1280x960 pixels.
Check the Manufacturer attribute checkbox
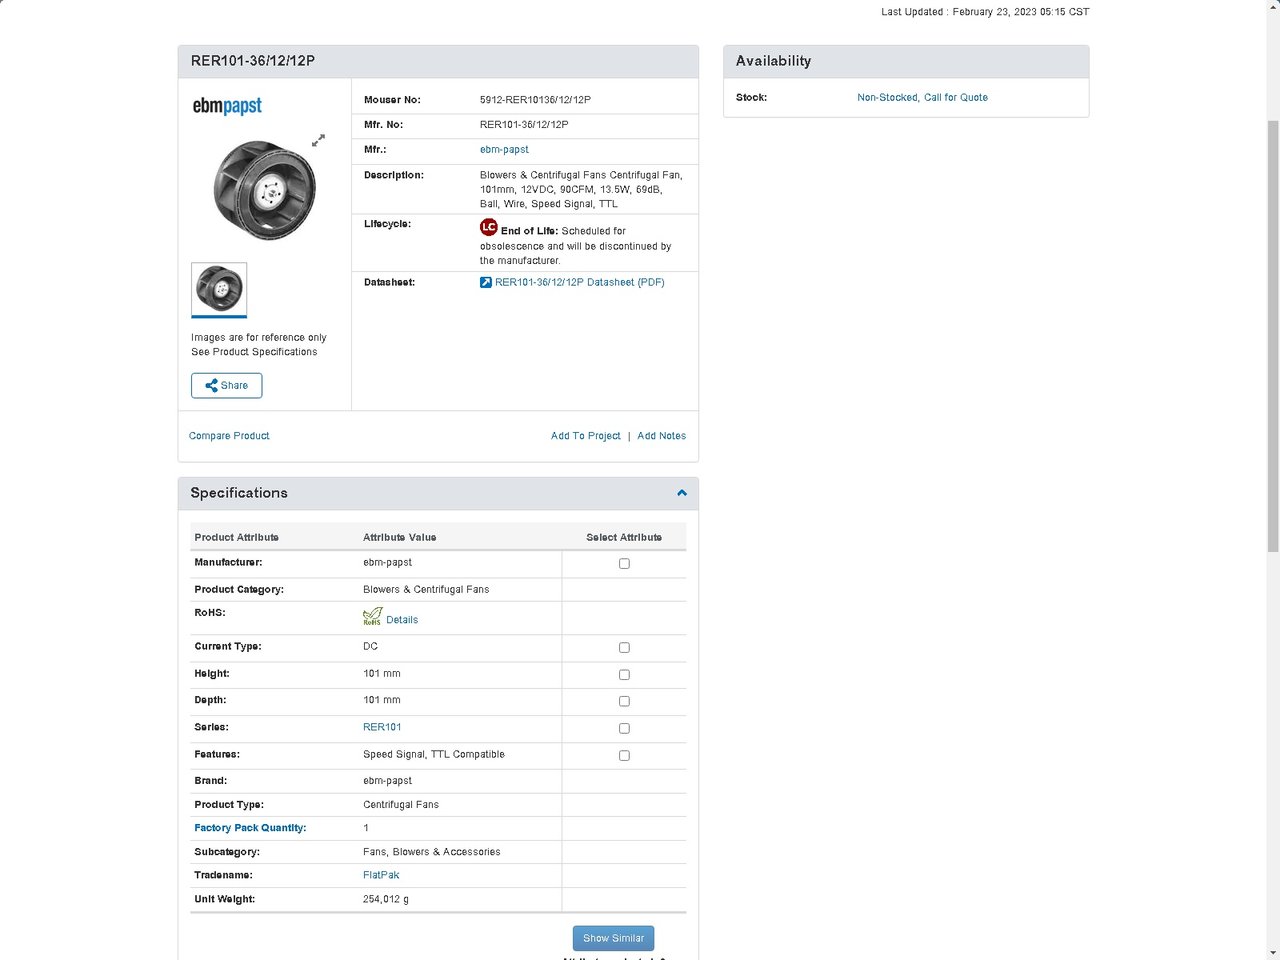624,564
